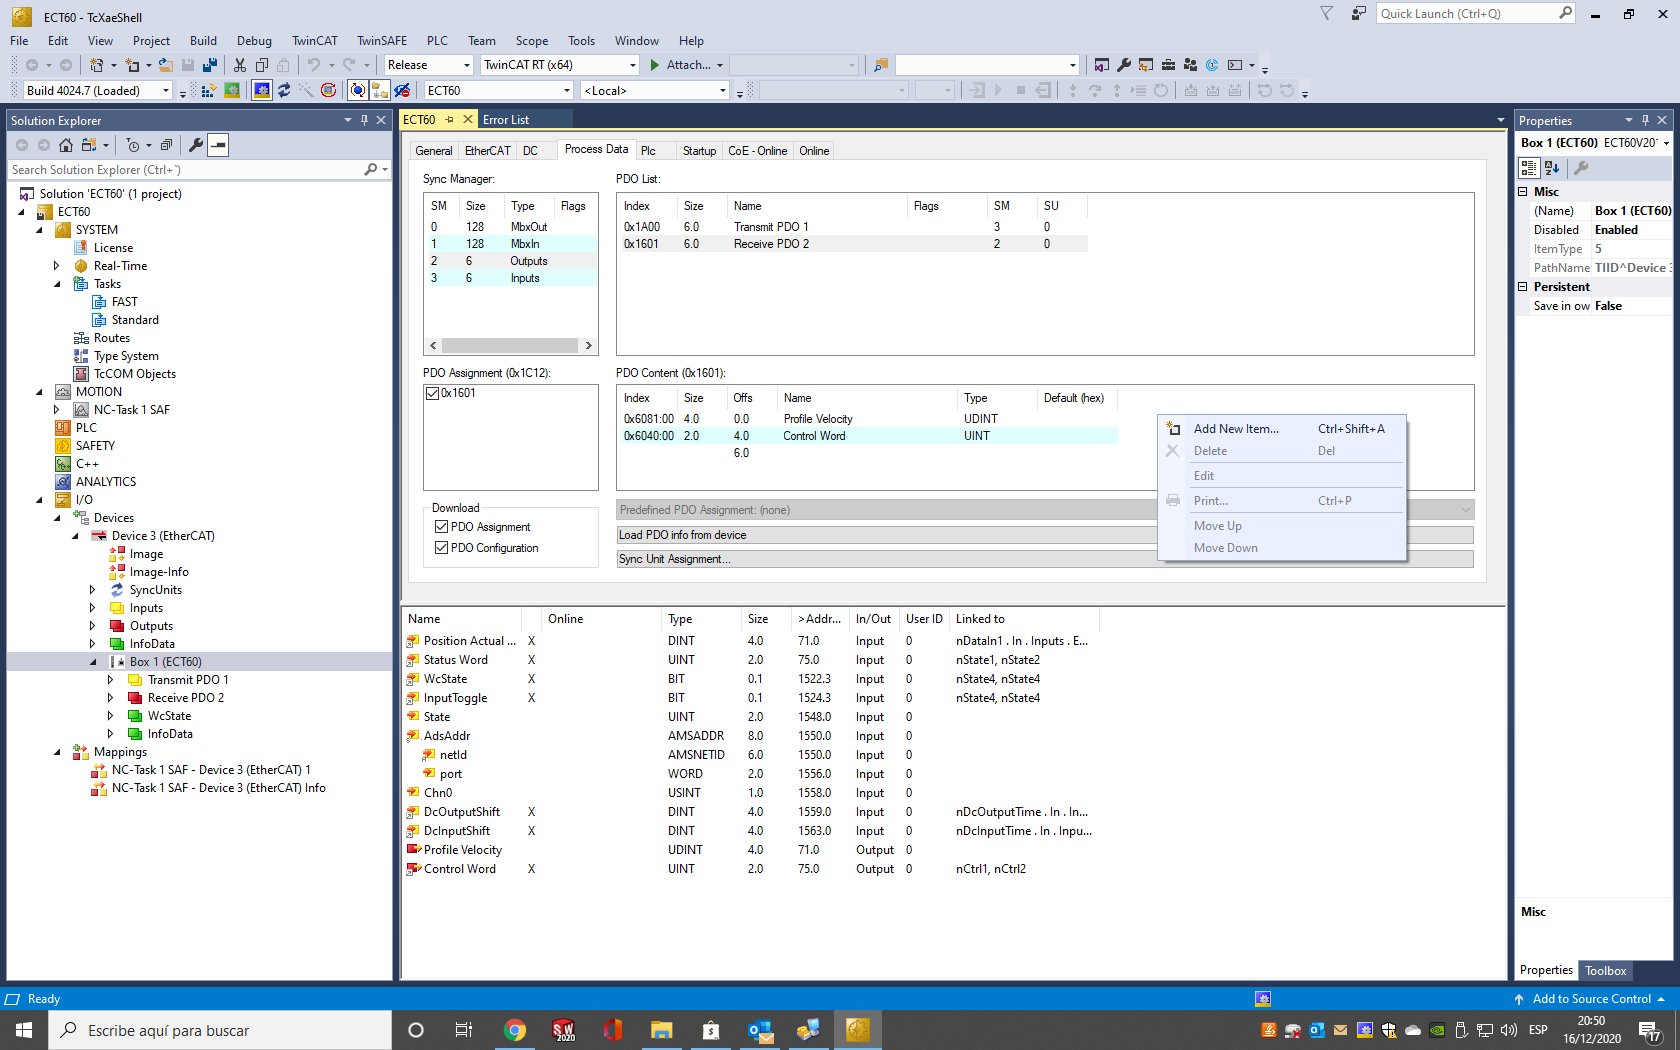The height and width of the screenshot is (1050, 1680).
Task: Toggle the 0x1601 PDO Assignment checkbox
Action: point(433,394)
